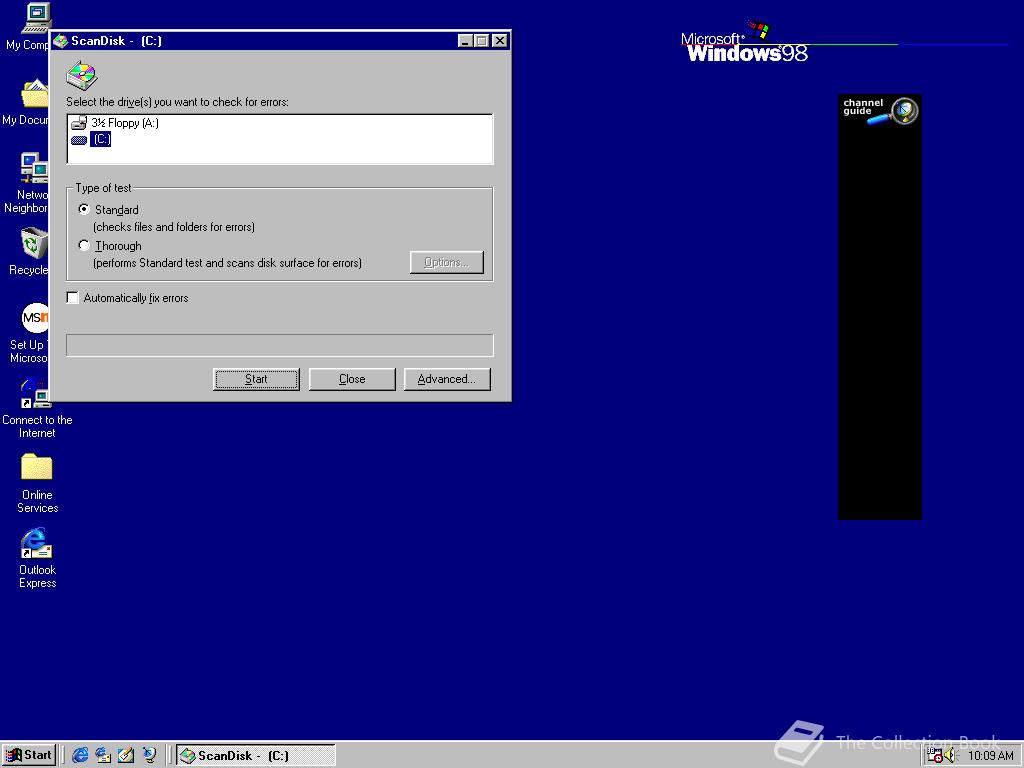1024x768 pixels.
Task: Click the ScanDisk progress bar
Action: [280, 345]
